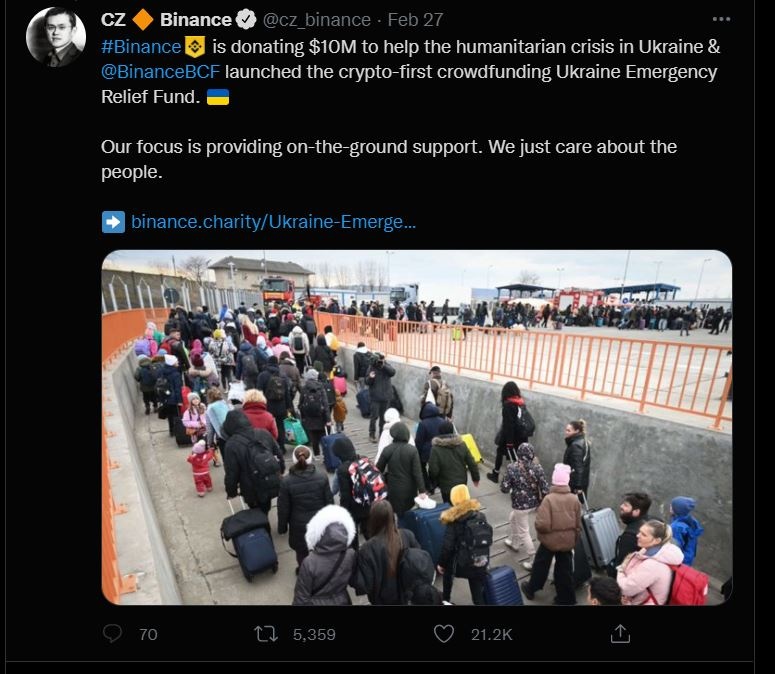775x674 pixels.
Task: Click the orange diamond emoji in name
Action: click(x=143, y=19)
